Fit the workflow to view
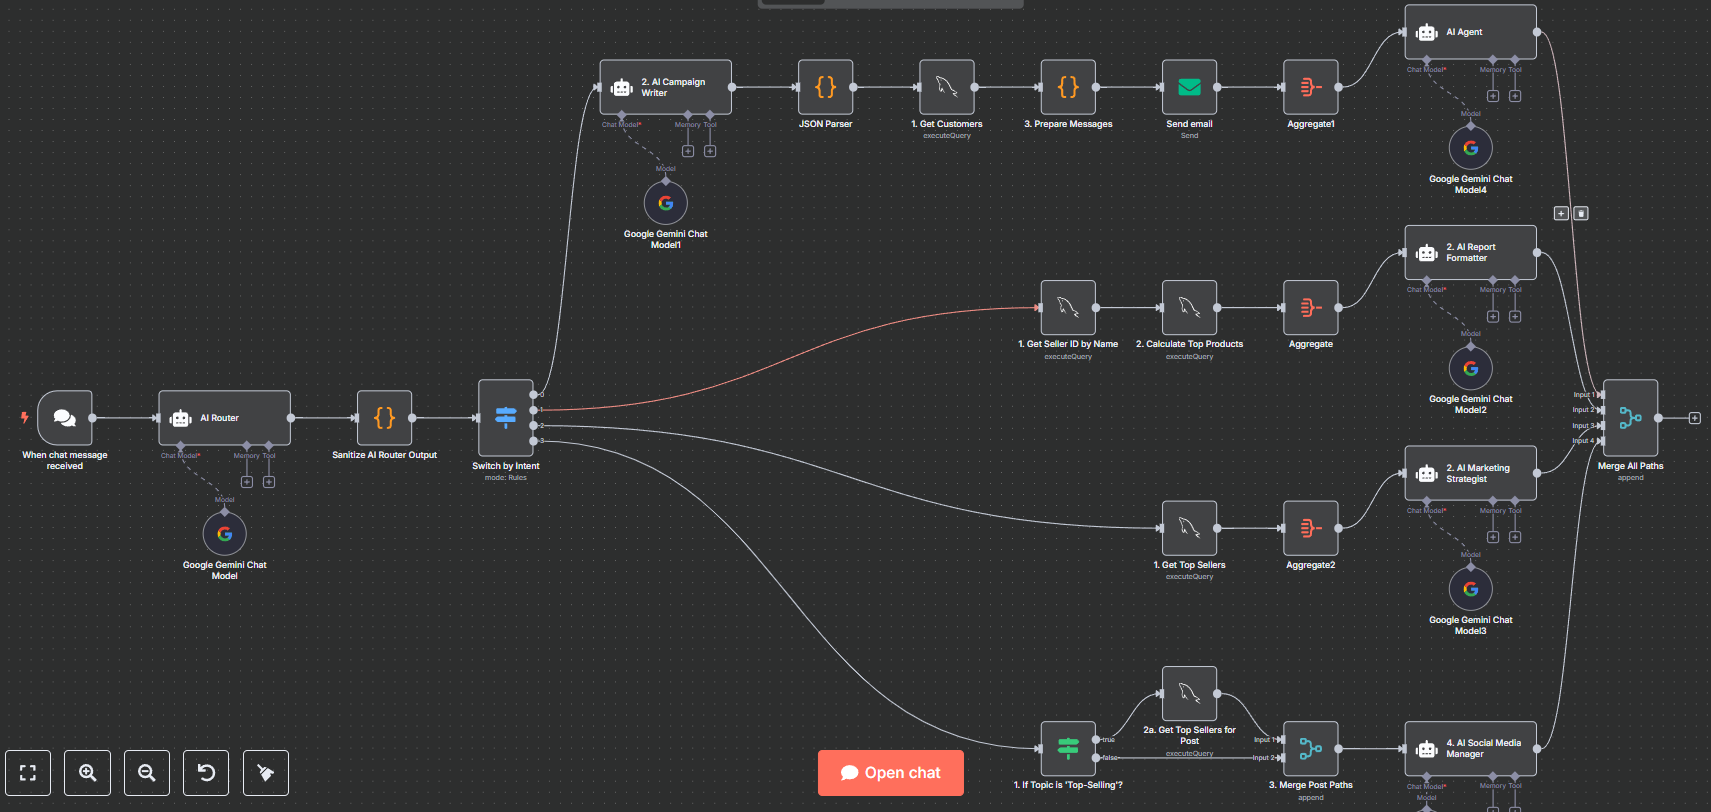Image resolution: width=1711 pixels, height=812 pixels. 28,773
